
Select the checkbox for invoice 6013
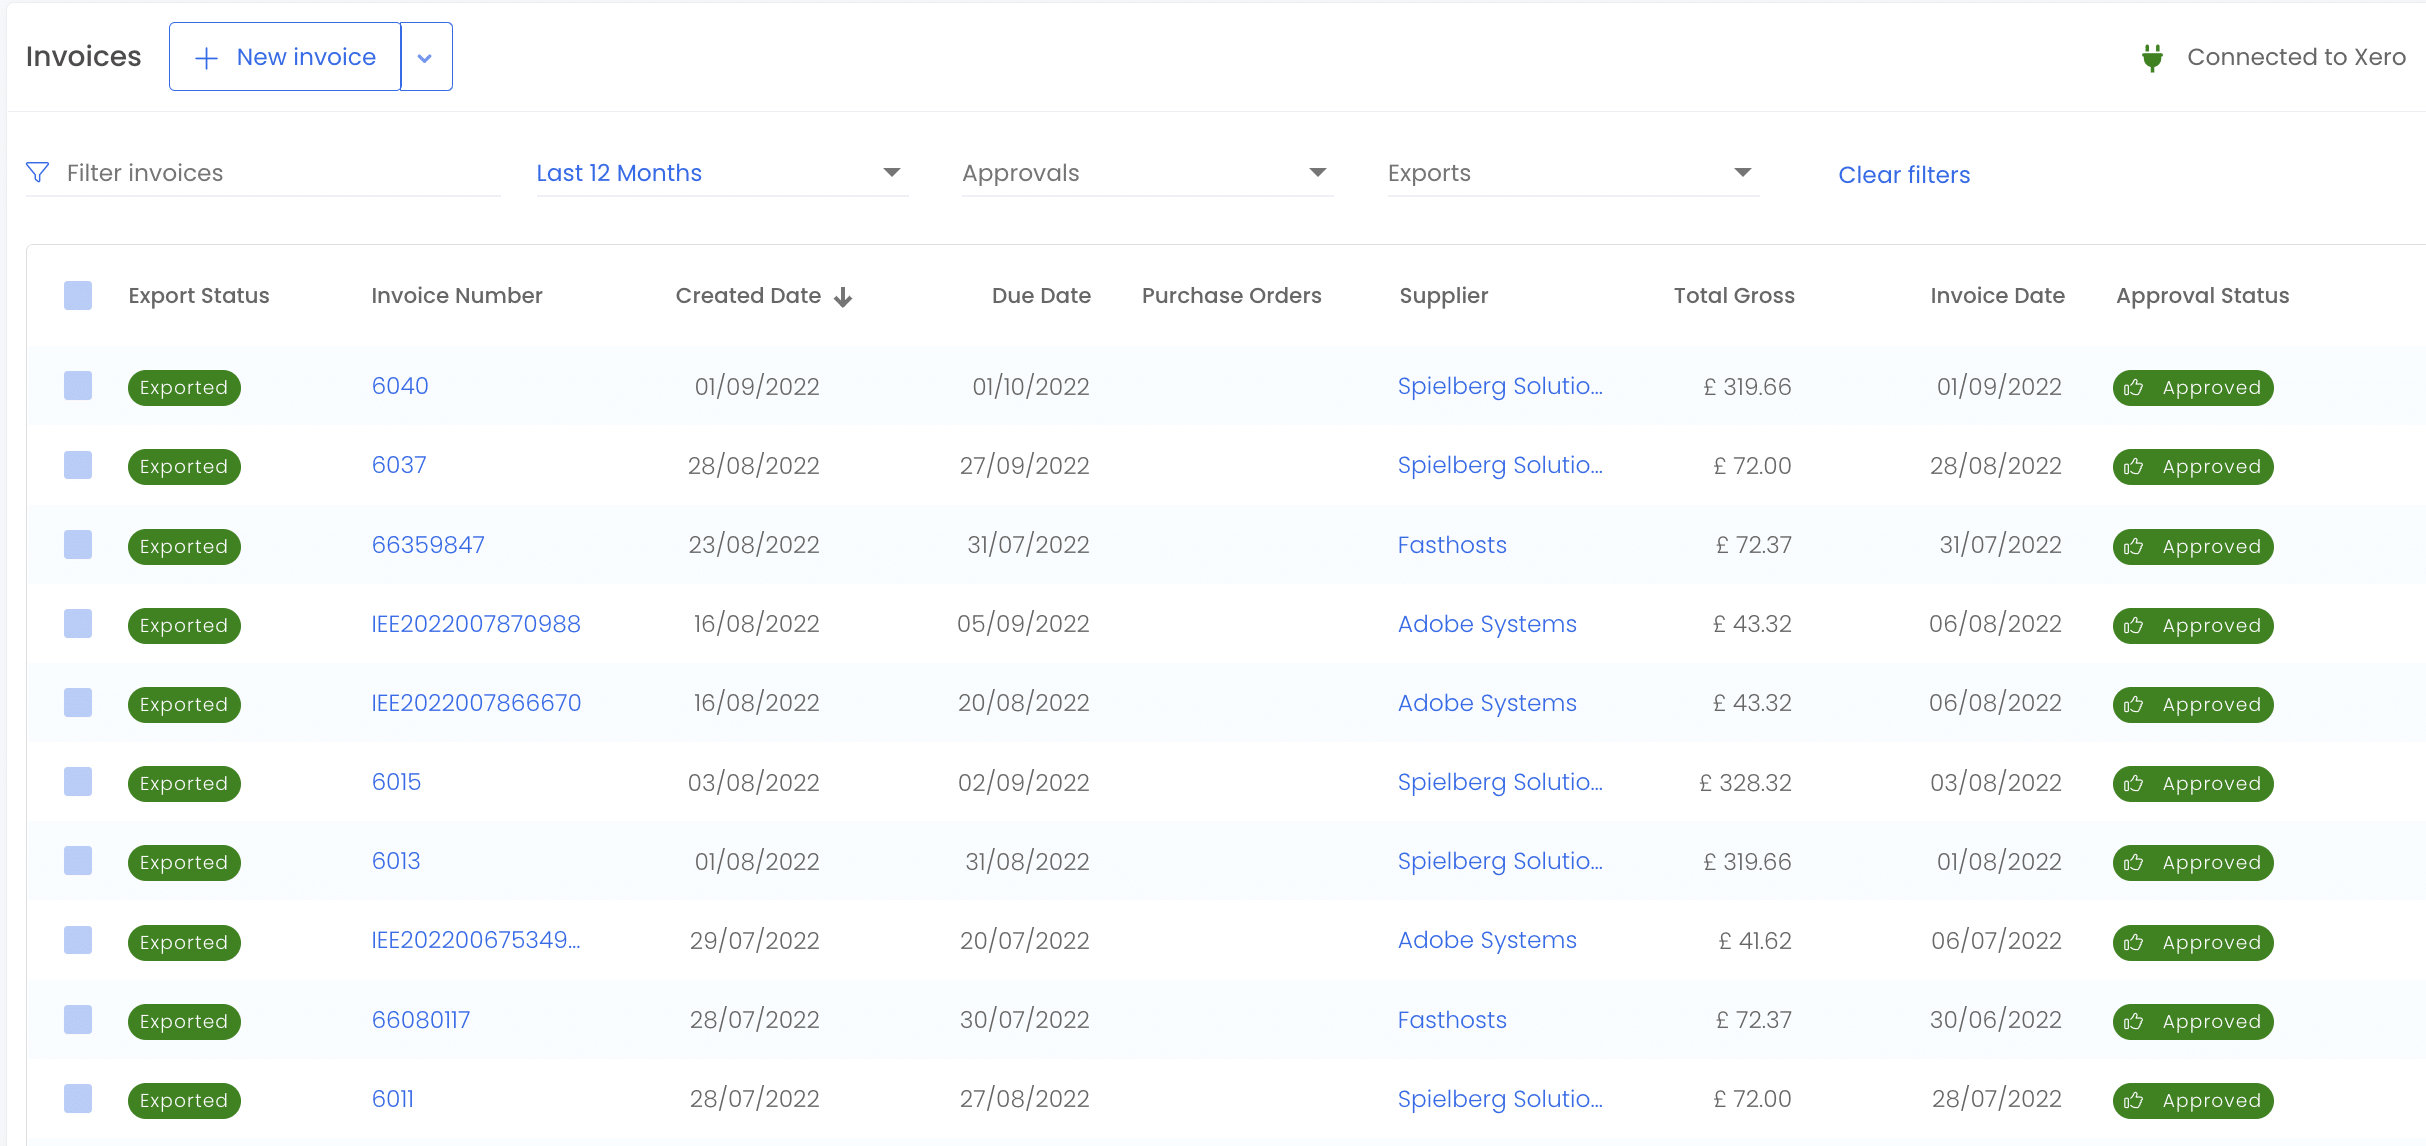pos(78,861)
